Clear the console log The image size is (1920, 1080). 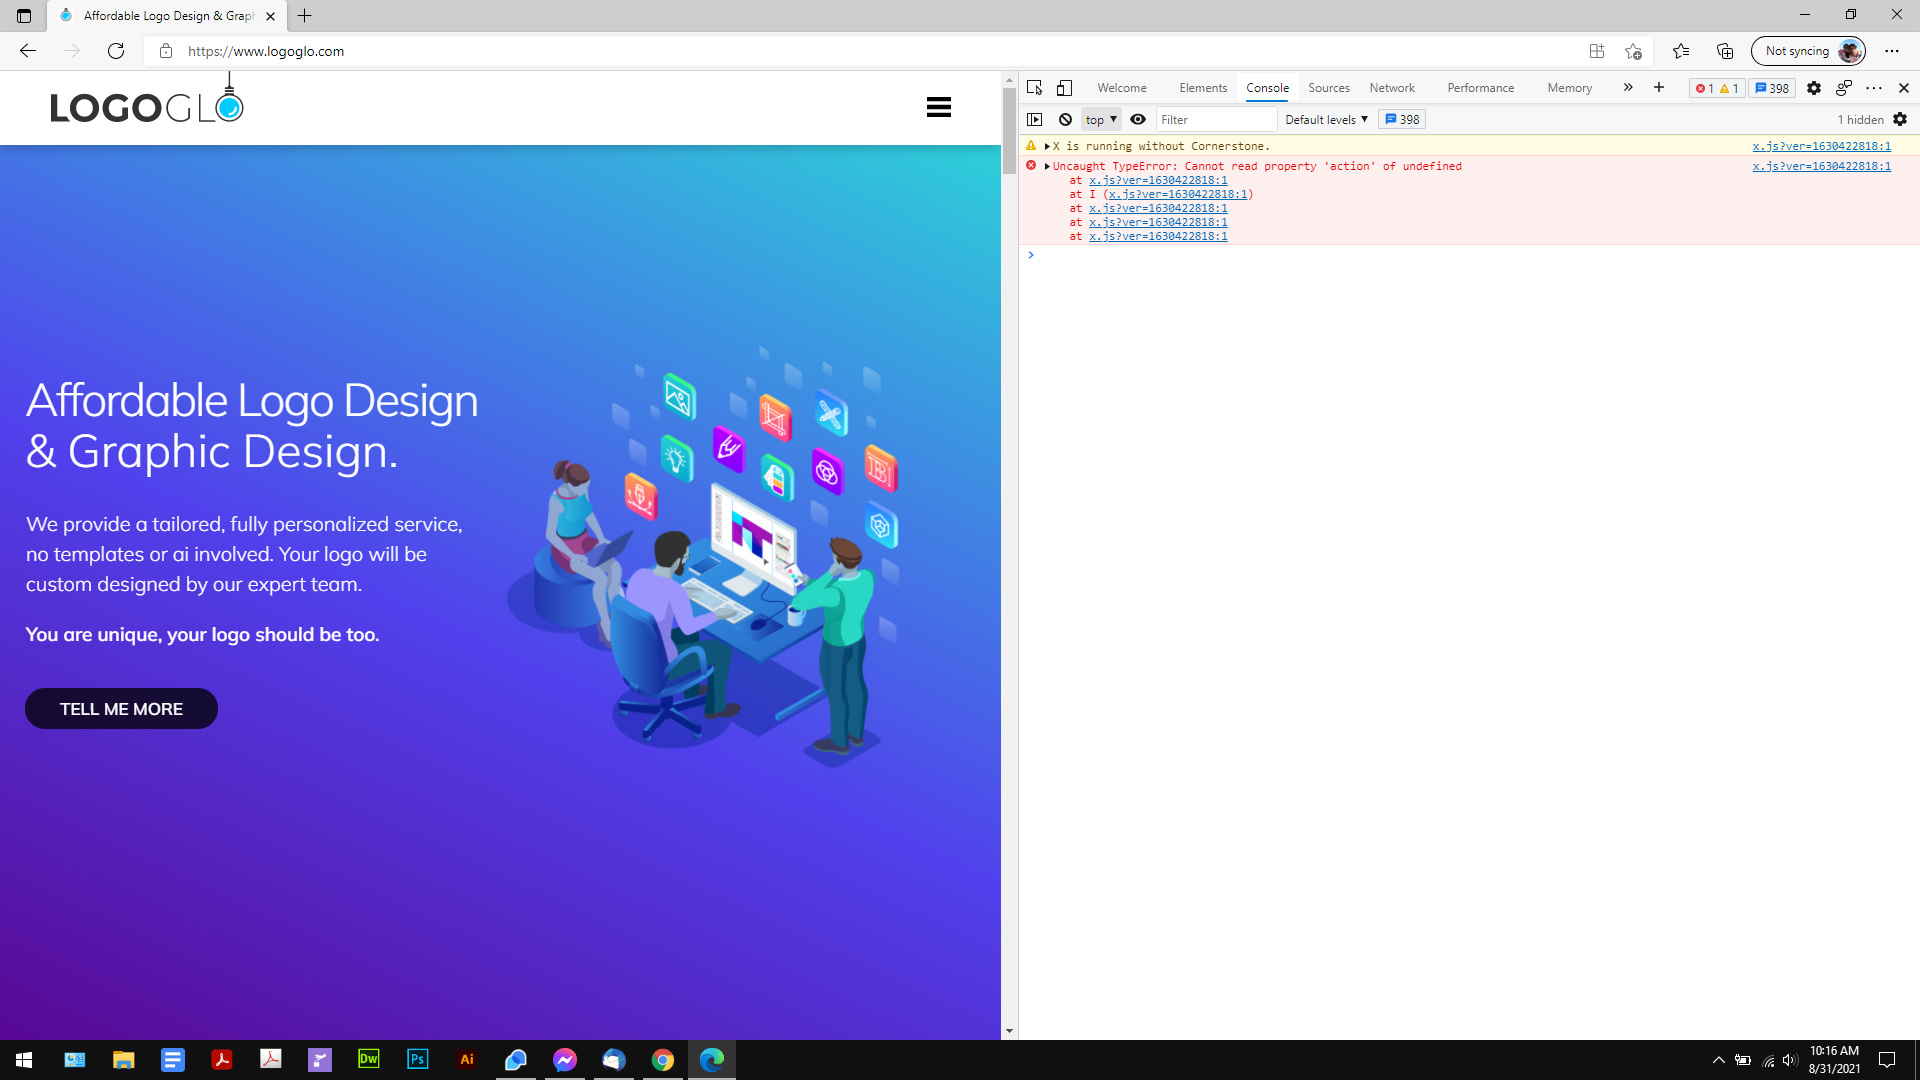click(1065, 119)
